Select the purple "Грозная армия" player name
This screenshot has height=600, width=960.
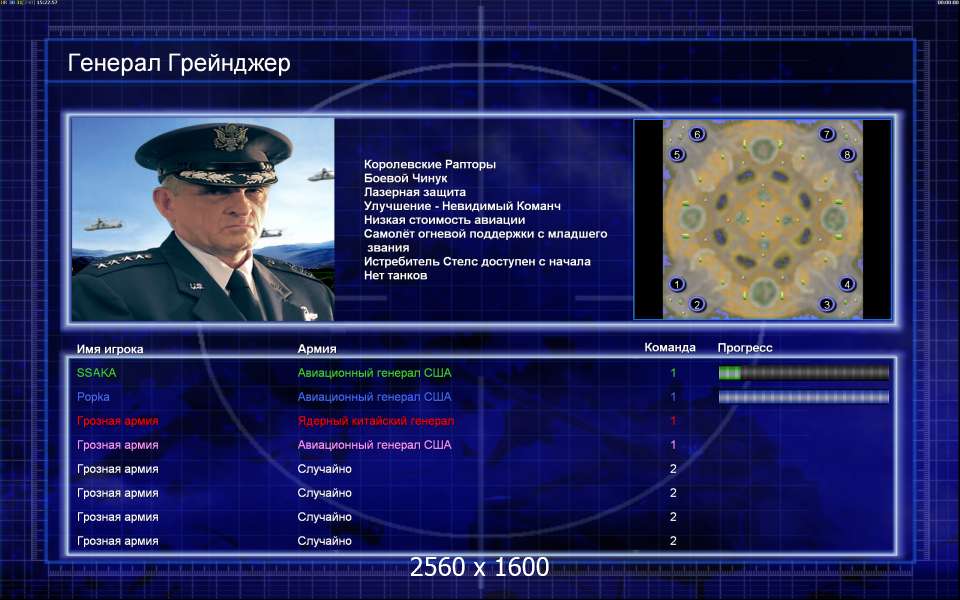118,445
